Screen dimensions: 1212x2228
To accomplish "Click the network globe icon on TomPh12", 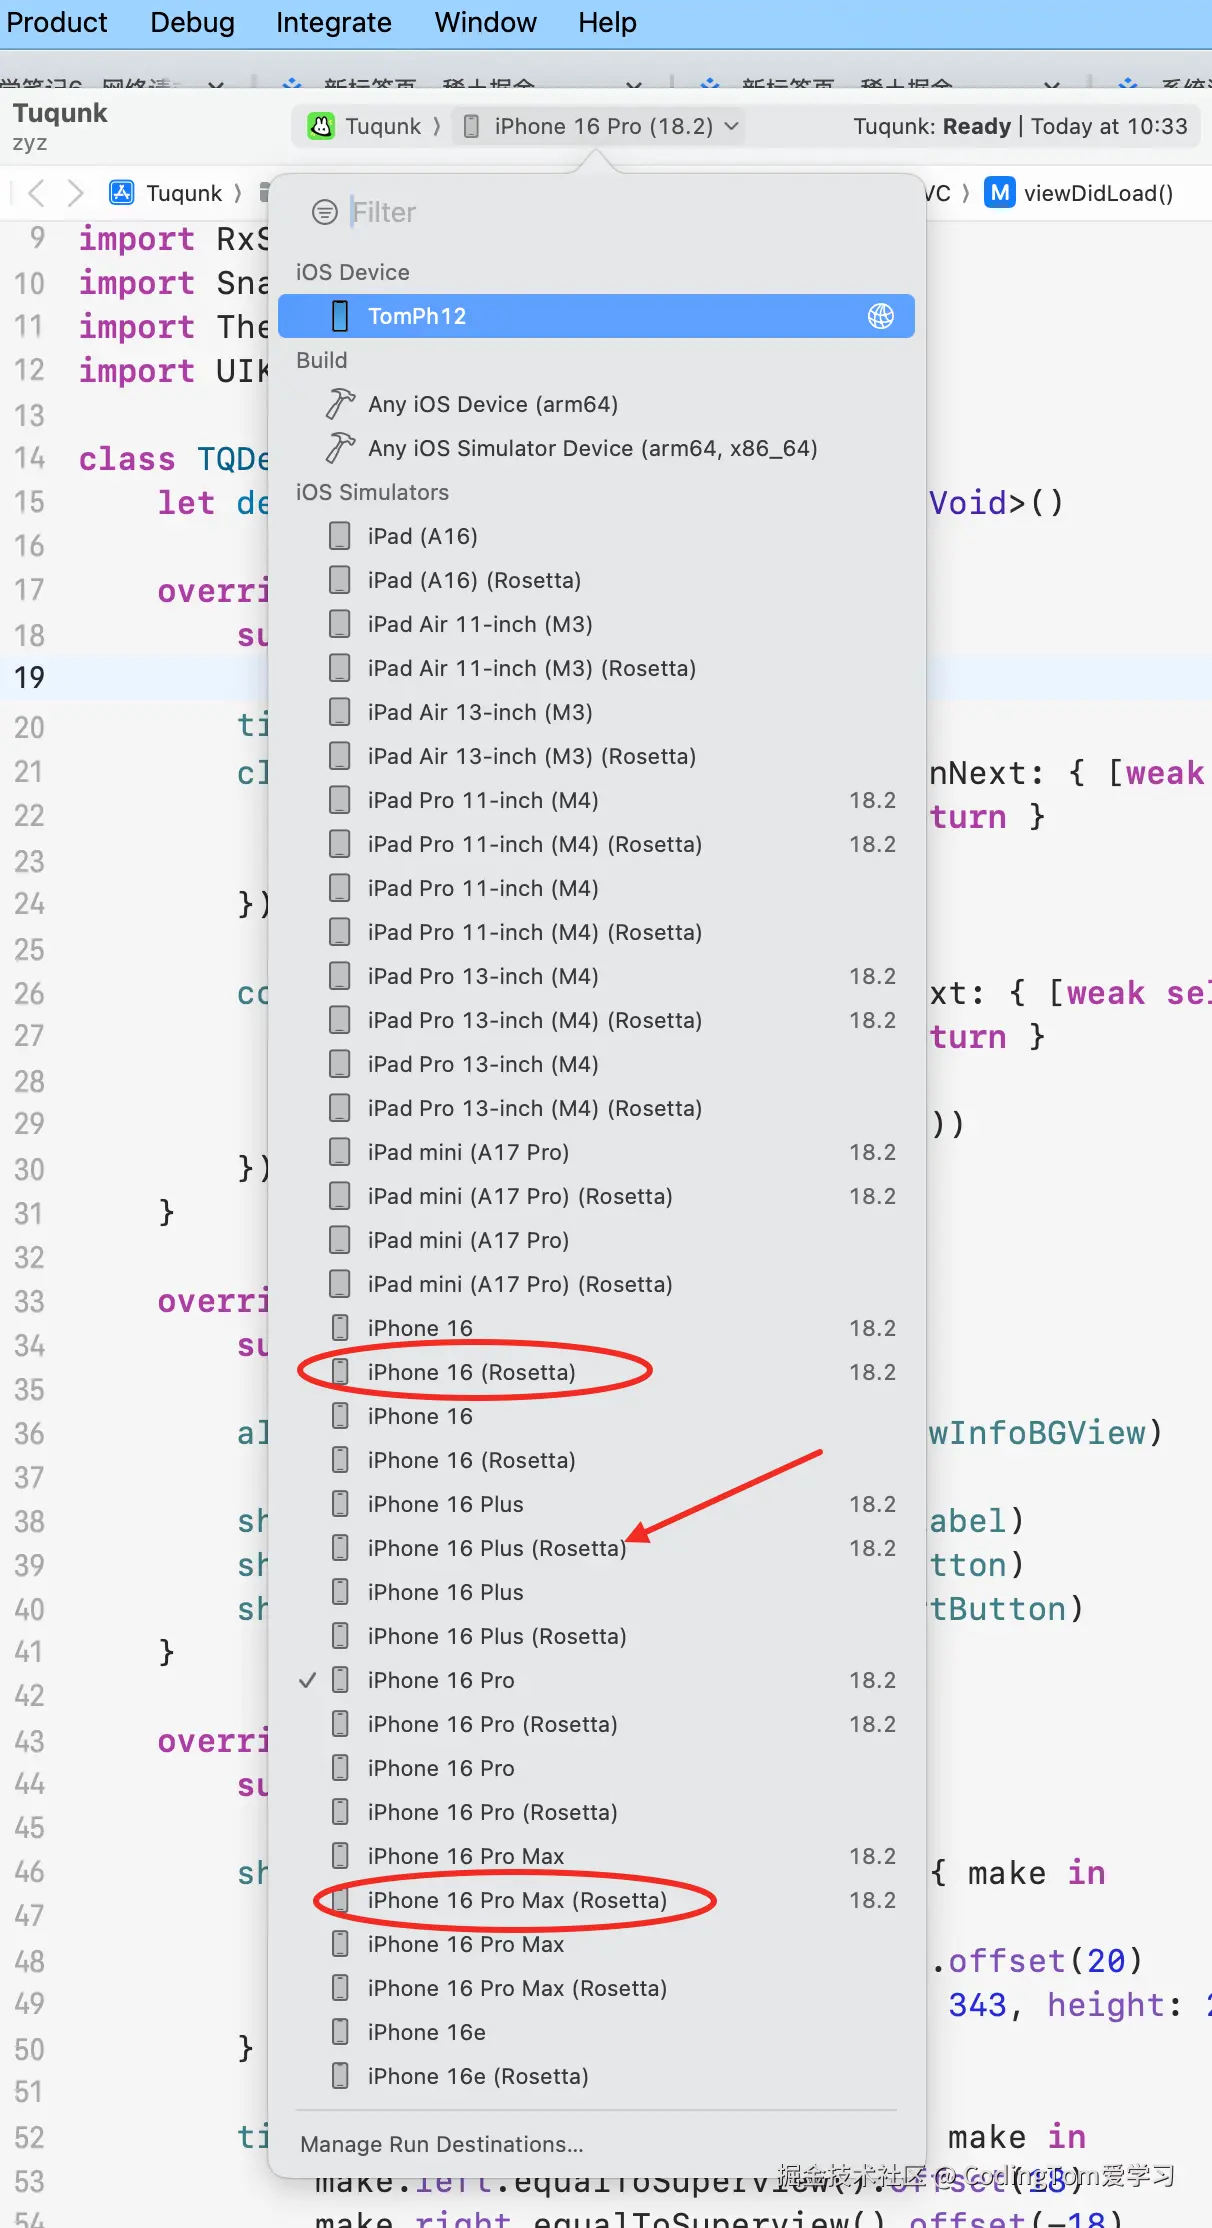I will click(x=880, y=316).
